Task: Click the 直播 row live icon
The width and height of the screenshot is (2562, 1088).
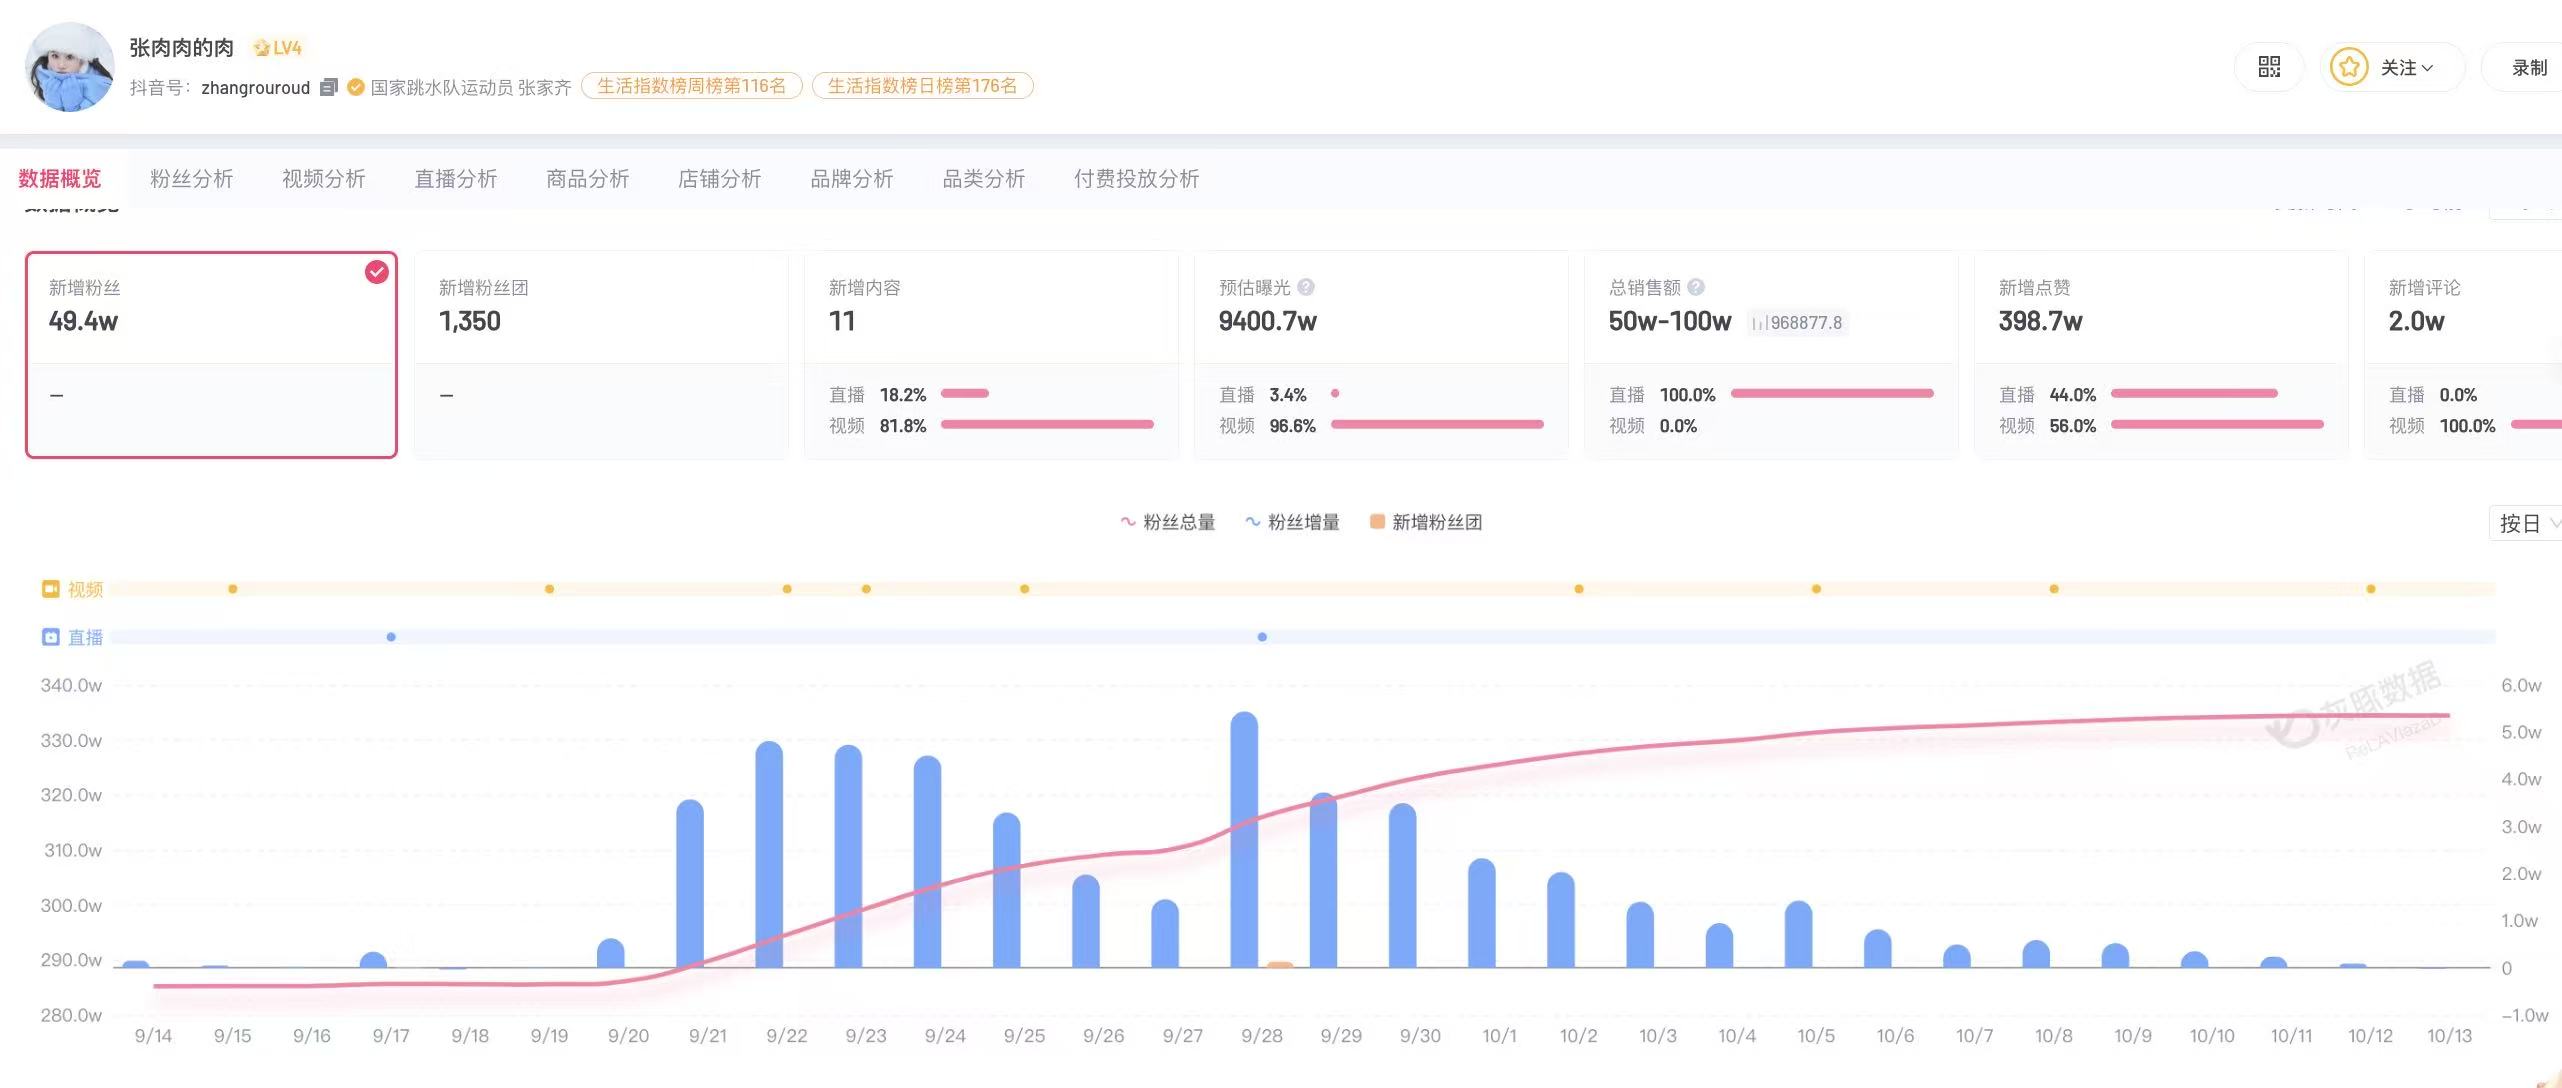Action: [51, 637]
